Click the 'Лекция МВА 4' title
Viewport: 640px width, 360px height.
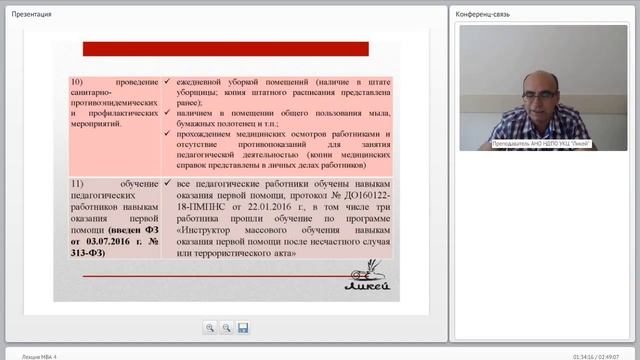39,357
